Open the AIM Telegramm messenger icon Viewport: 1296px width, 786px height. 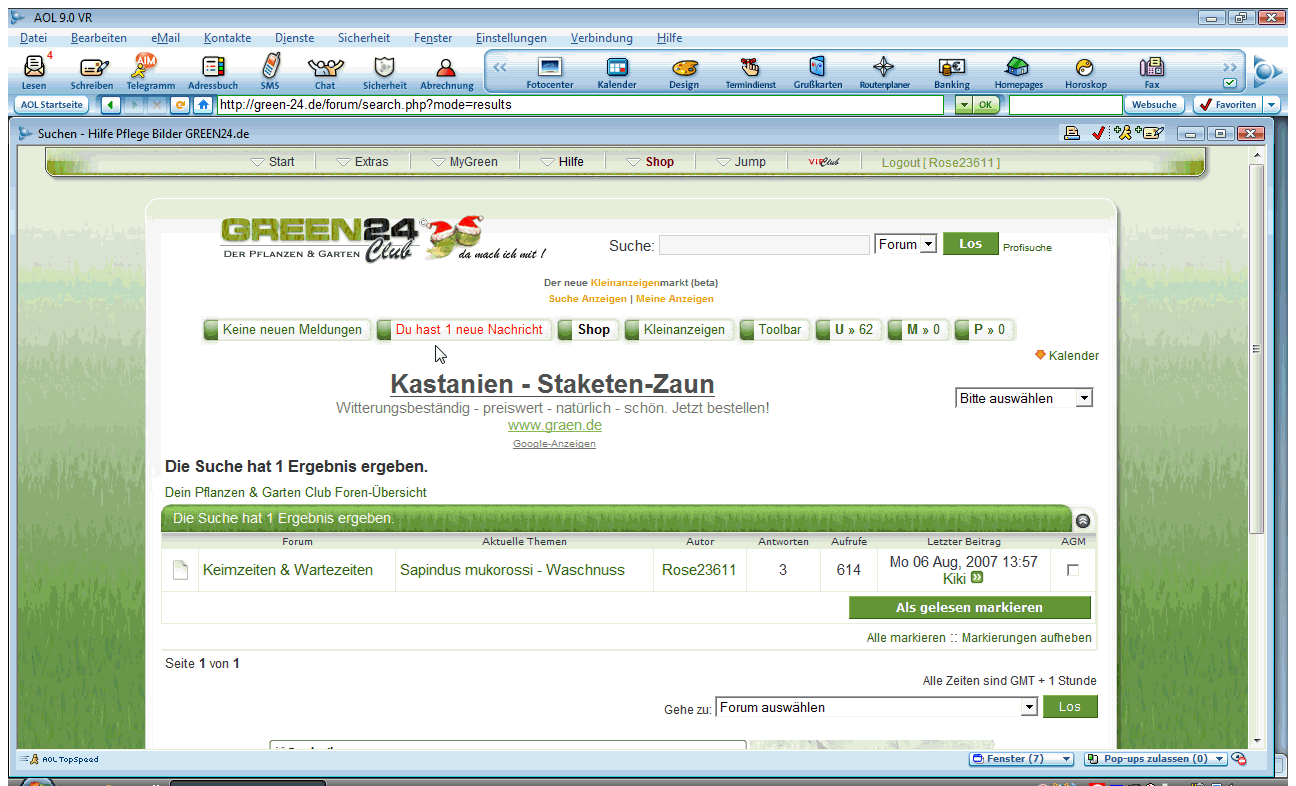pyautogui.click(x=147, y=68)
